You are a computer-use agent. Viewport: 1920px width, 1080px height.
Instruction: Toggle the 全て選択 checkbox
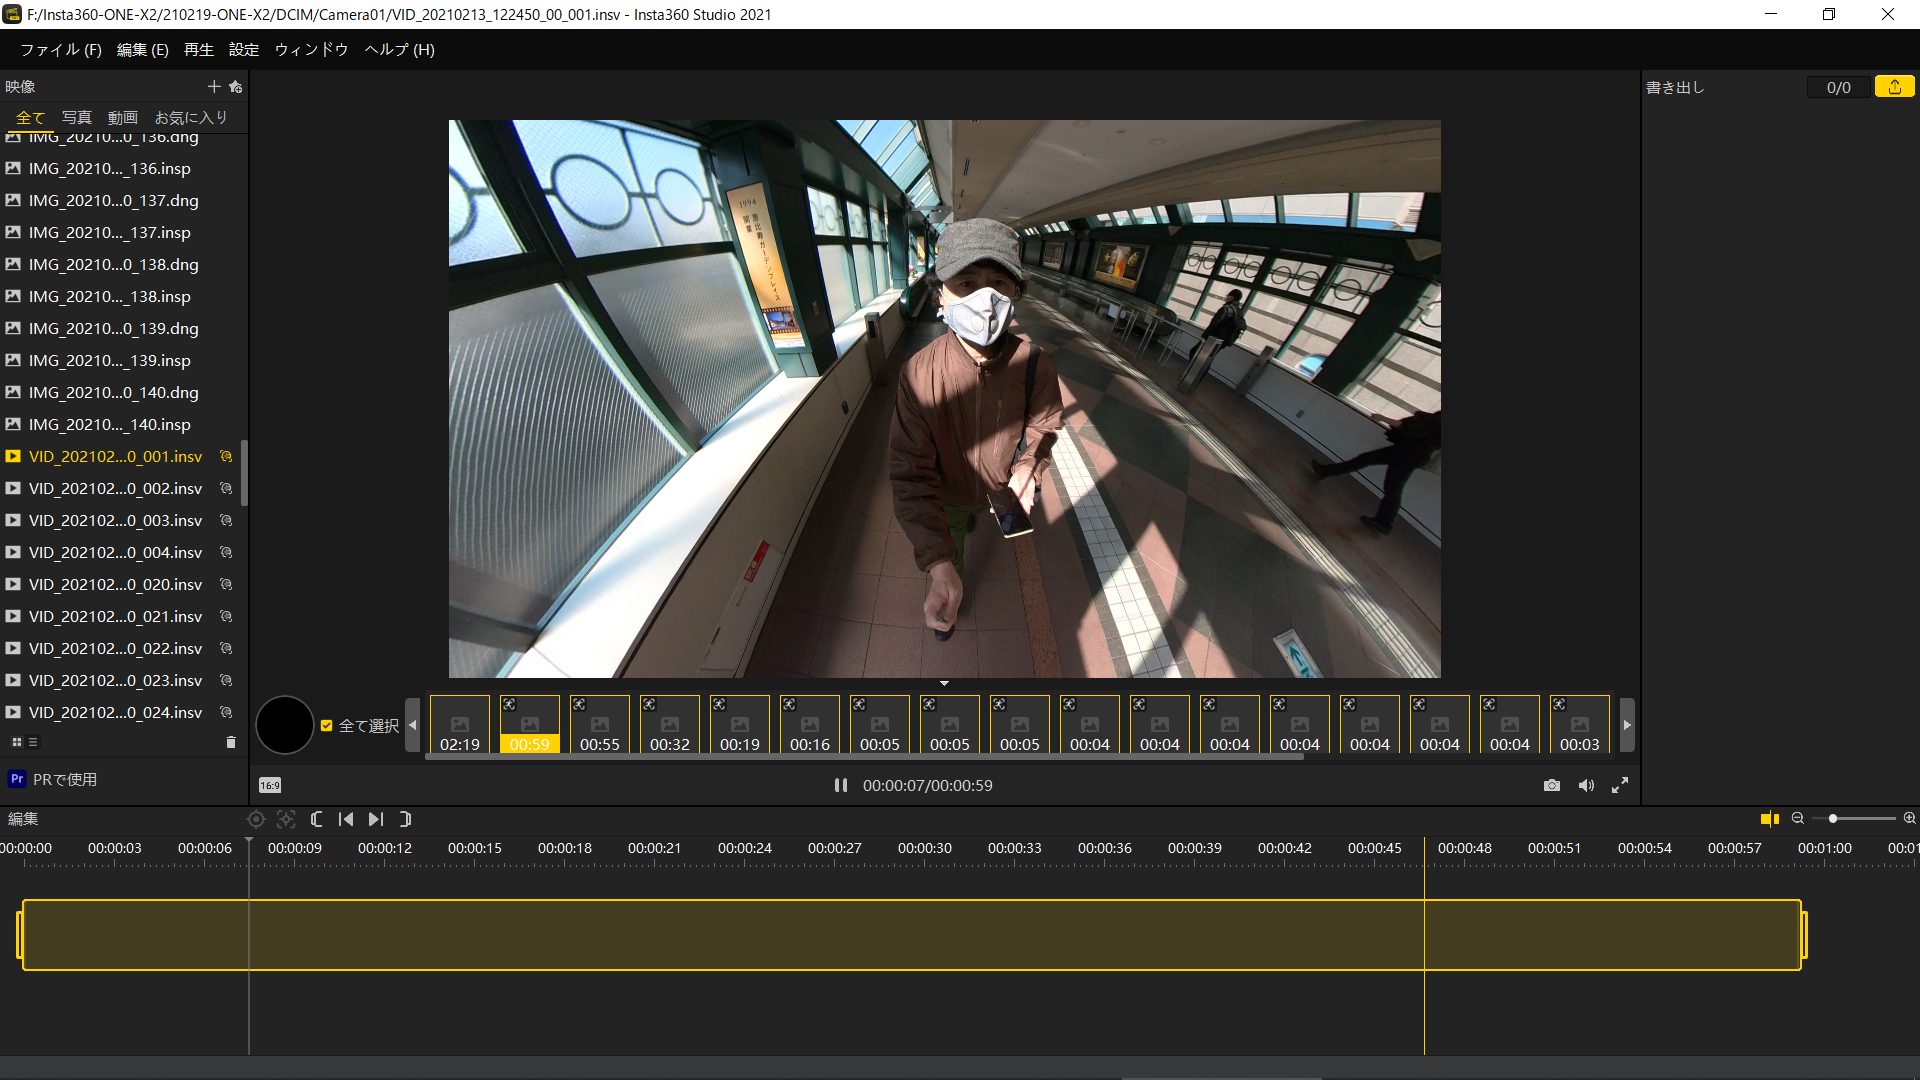(326, 726)
